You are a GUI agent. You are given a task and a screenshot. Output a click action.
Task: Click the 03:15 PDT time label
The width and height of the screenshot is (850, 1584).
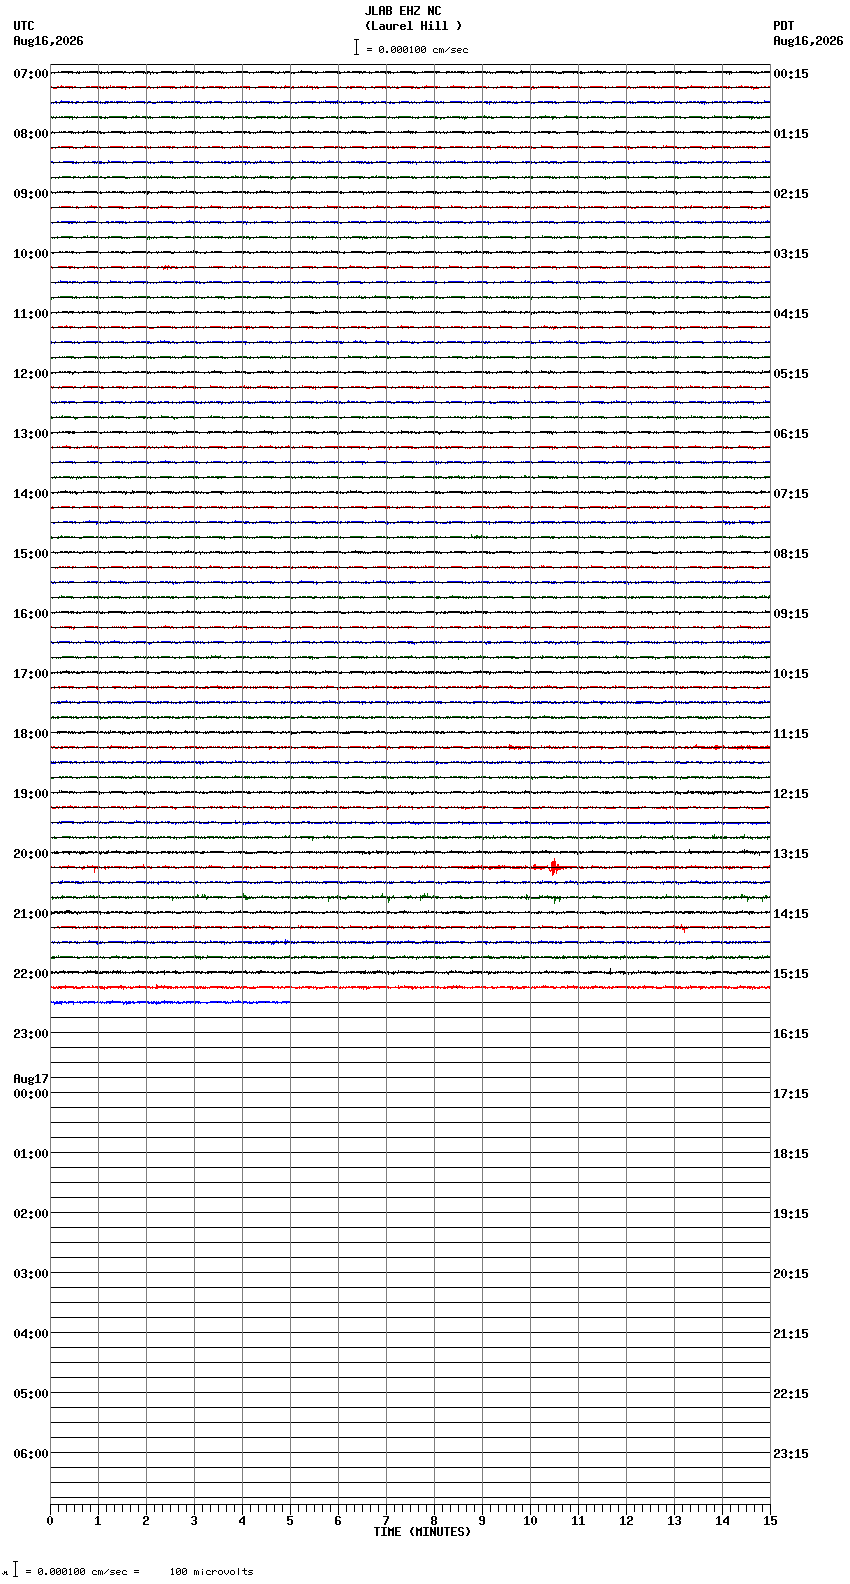791,254
